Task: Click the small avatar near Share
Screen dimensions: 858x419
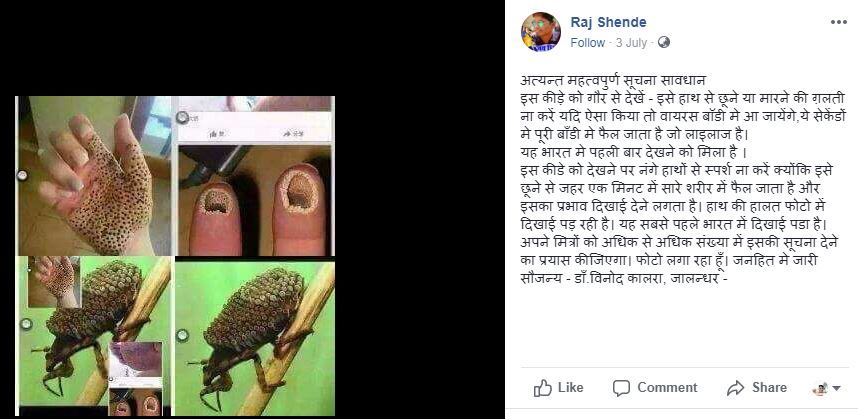Action: tap(820, 388)
